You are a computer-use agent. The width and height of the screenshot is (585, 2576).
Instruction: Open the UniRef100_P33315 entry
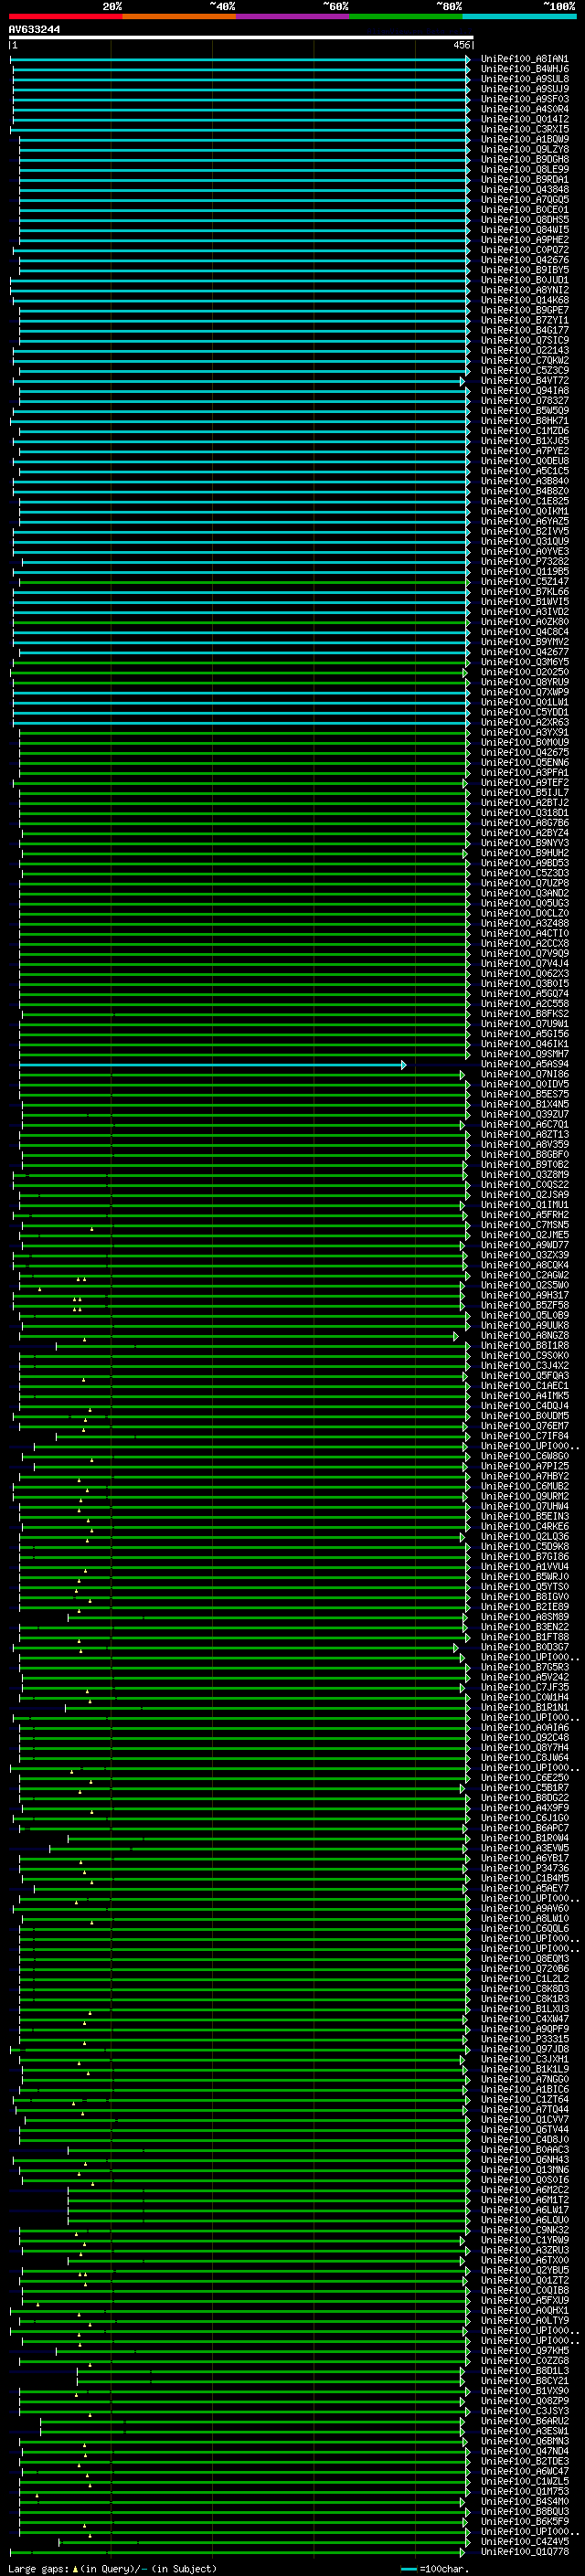[524, 2040]
